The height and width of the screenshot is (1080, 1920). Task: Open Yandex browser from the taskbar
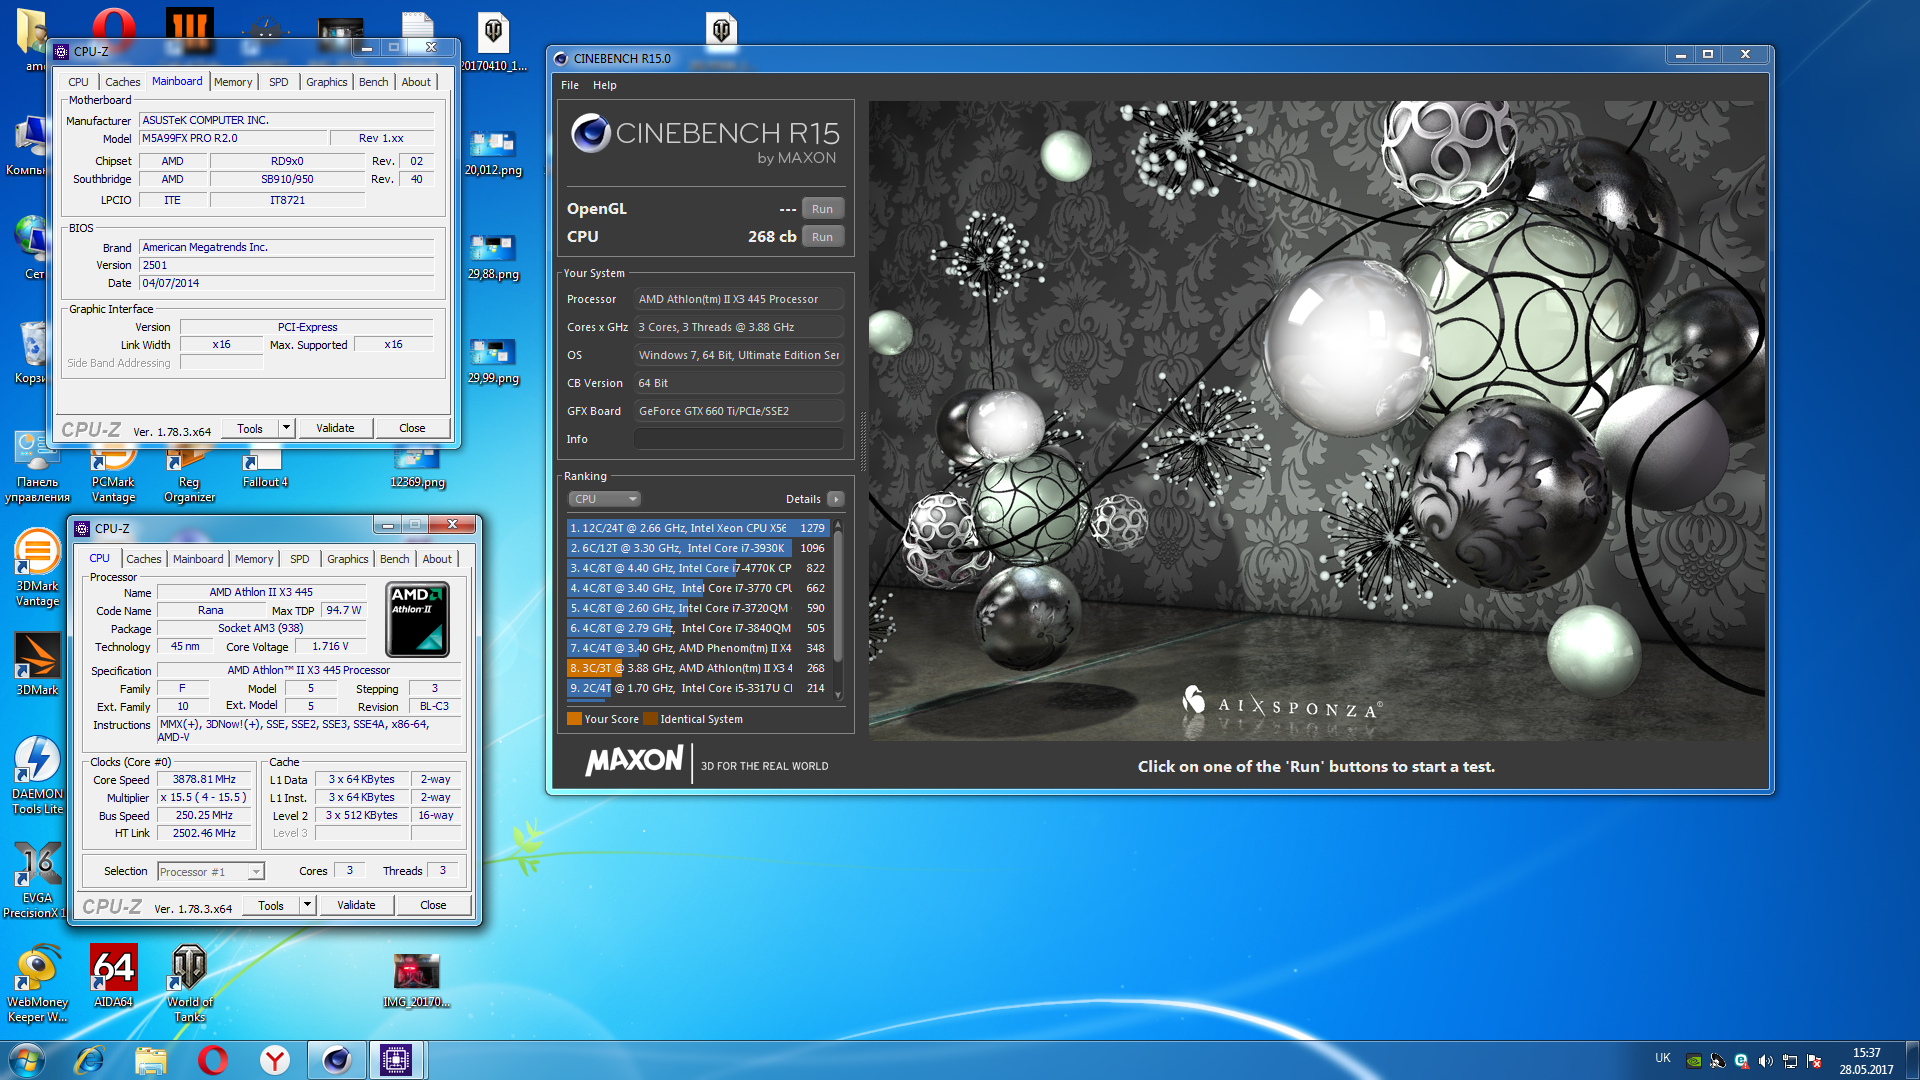click(x=275, y=1060)
